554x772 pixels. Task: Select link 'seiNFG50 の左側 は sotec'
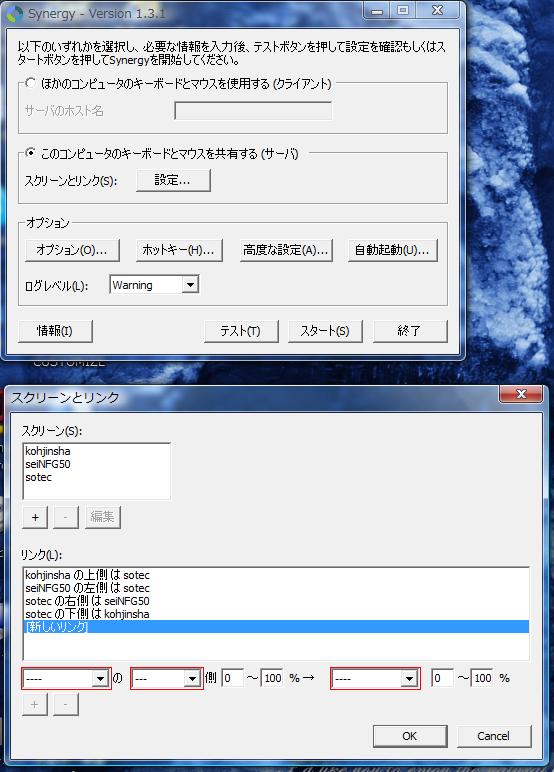(276, 588)
